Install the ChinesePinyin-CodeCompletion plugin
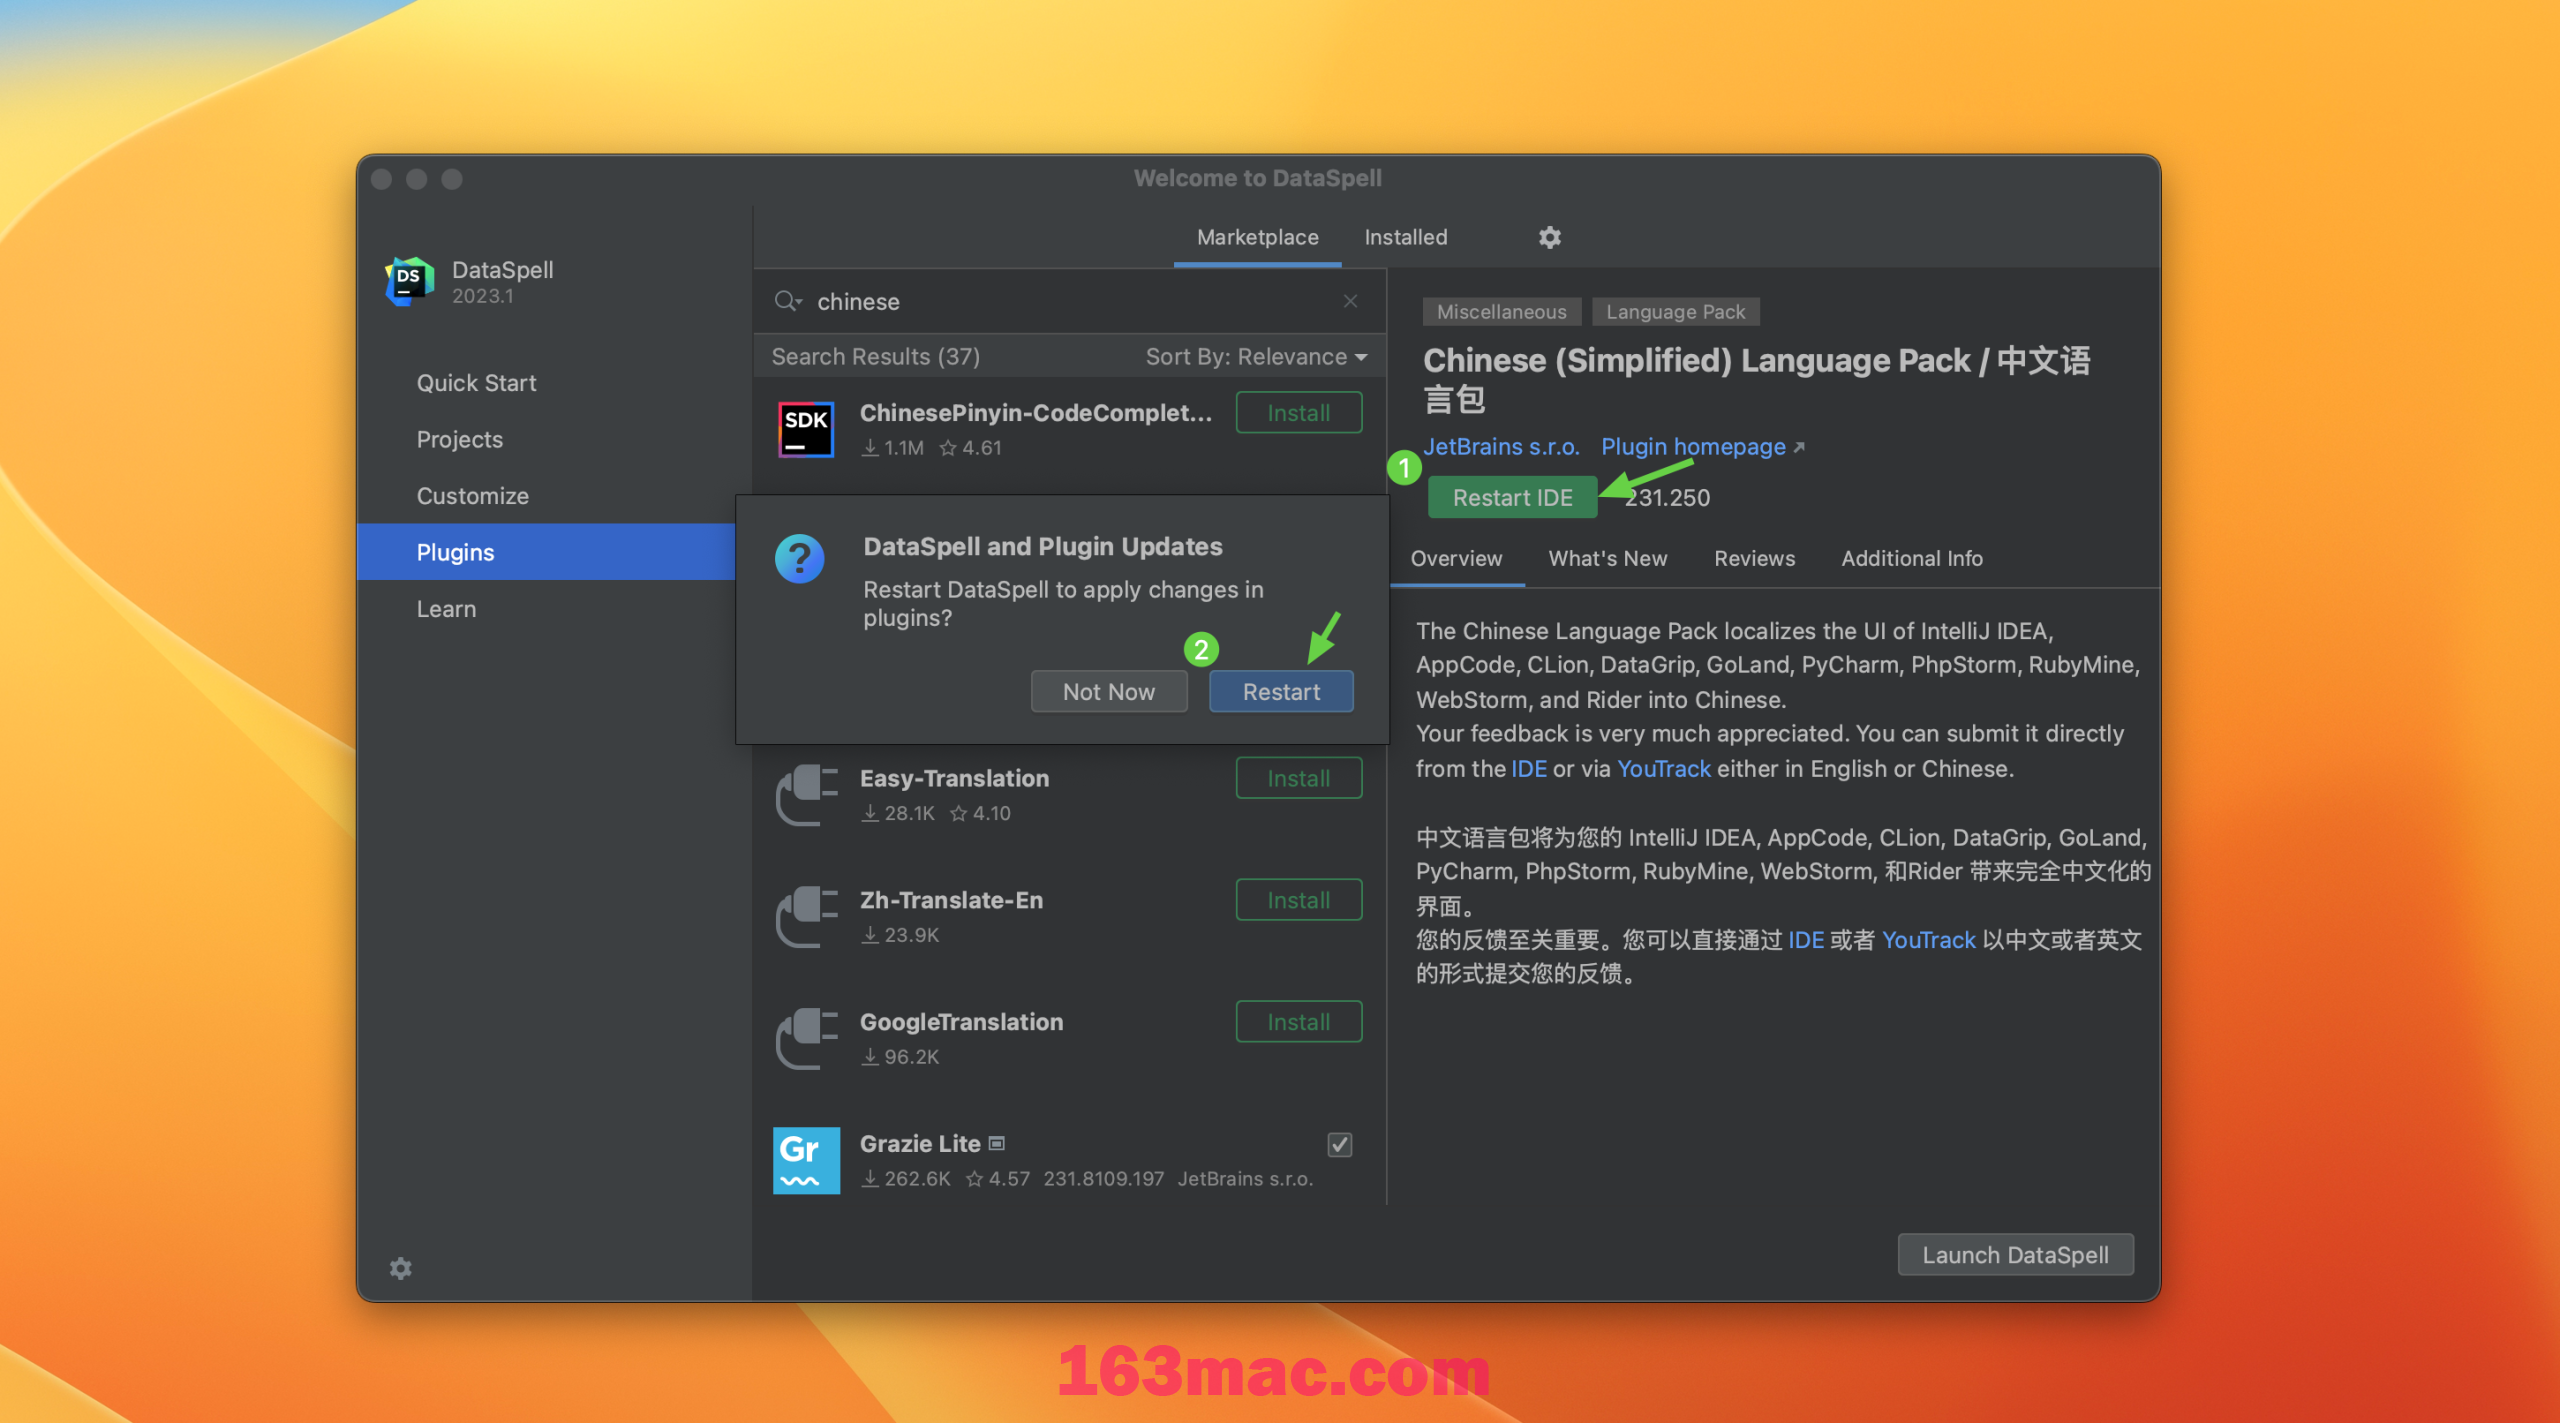The image size is (2560, 1423). 1298,413
